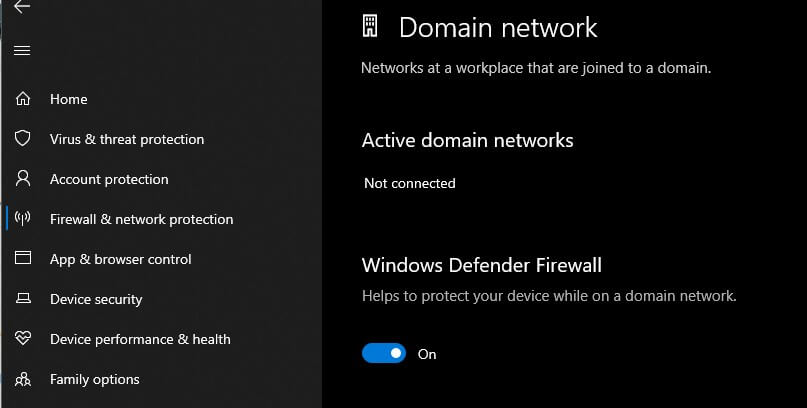Turn off the Windows Defender Firewall toggle
The image size is (807, 408).
(x=384, y=353)
